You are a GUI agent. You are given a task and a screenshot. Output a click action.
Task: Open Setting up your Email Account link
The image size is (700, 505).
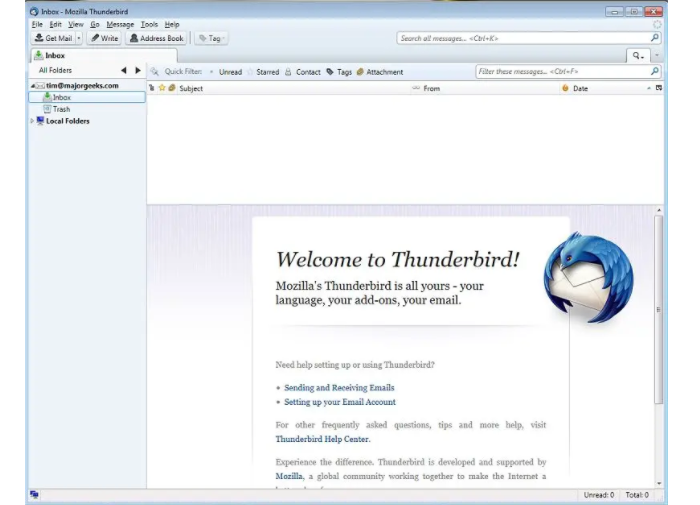click(340, 402)
